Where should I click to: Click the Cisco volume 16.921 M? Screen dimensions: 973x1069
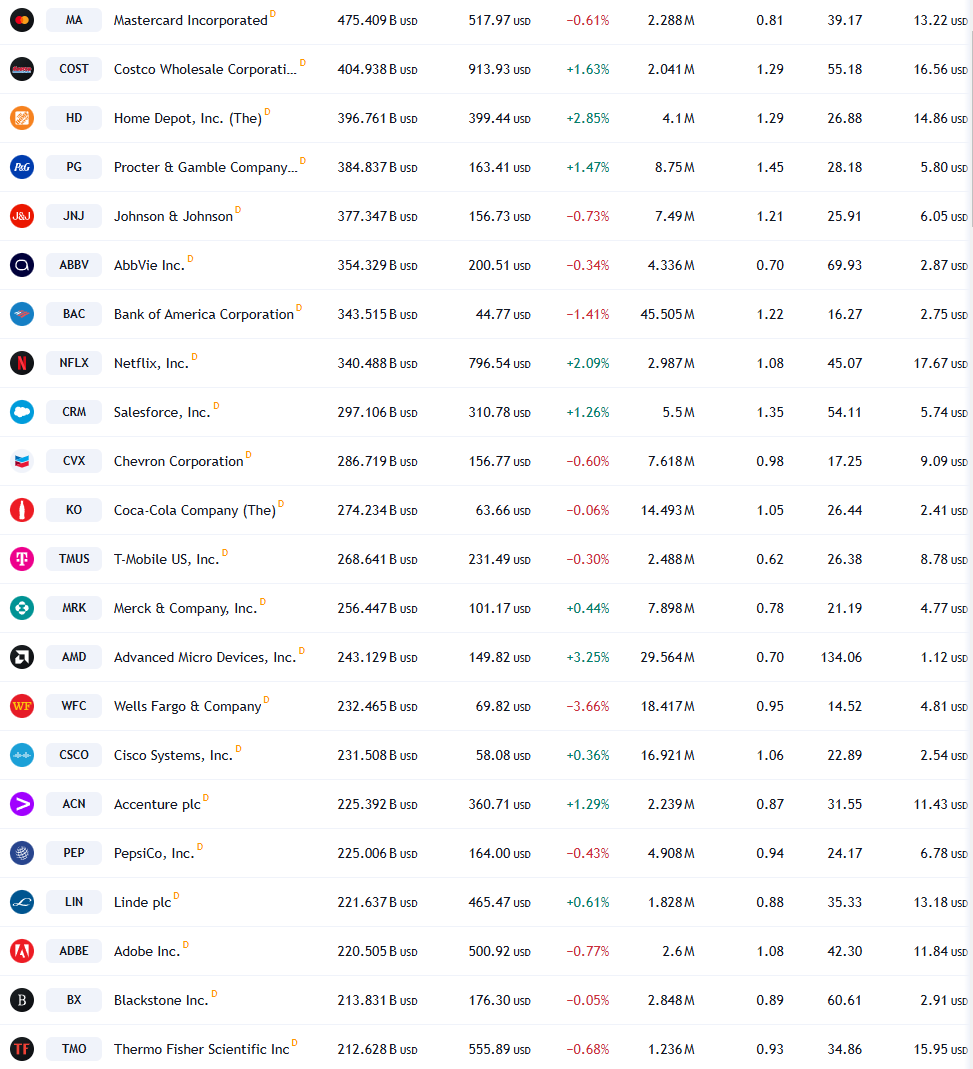(668, 755)
